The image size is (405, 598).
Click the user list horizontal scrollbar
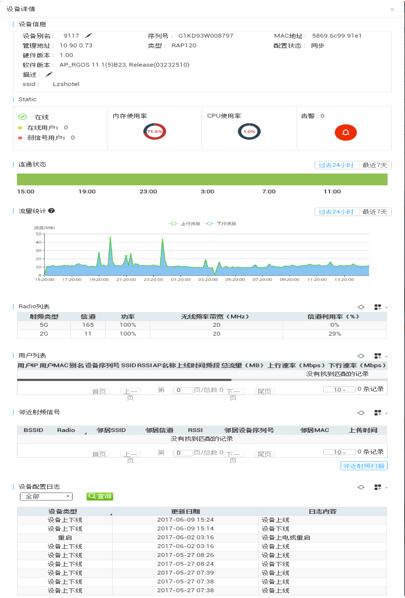(x=124, y=380)
